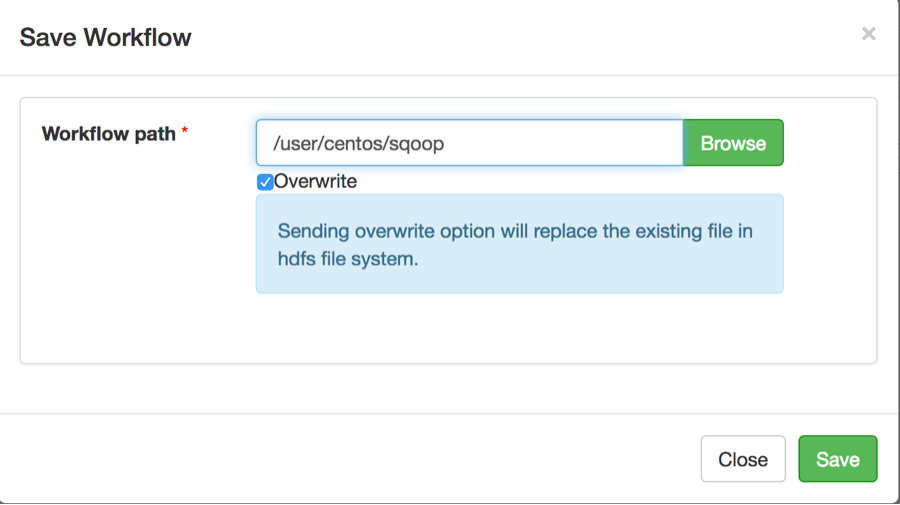The image size is (900, 505).
Task: Click the Workflow path input field
Action: [469, 143]
